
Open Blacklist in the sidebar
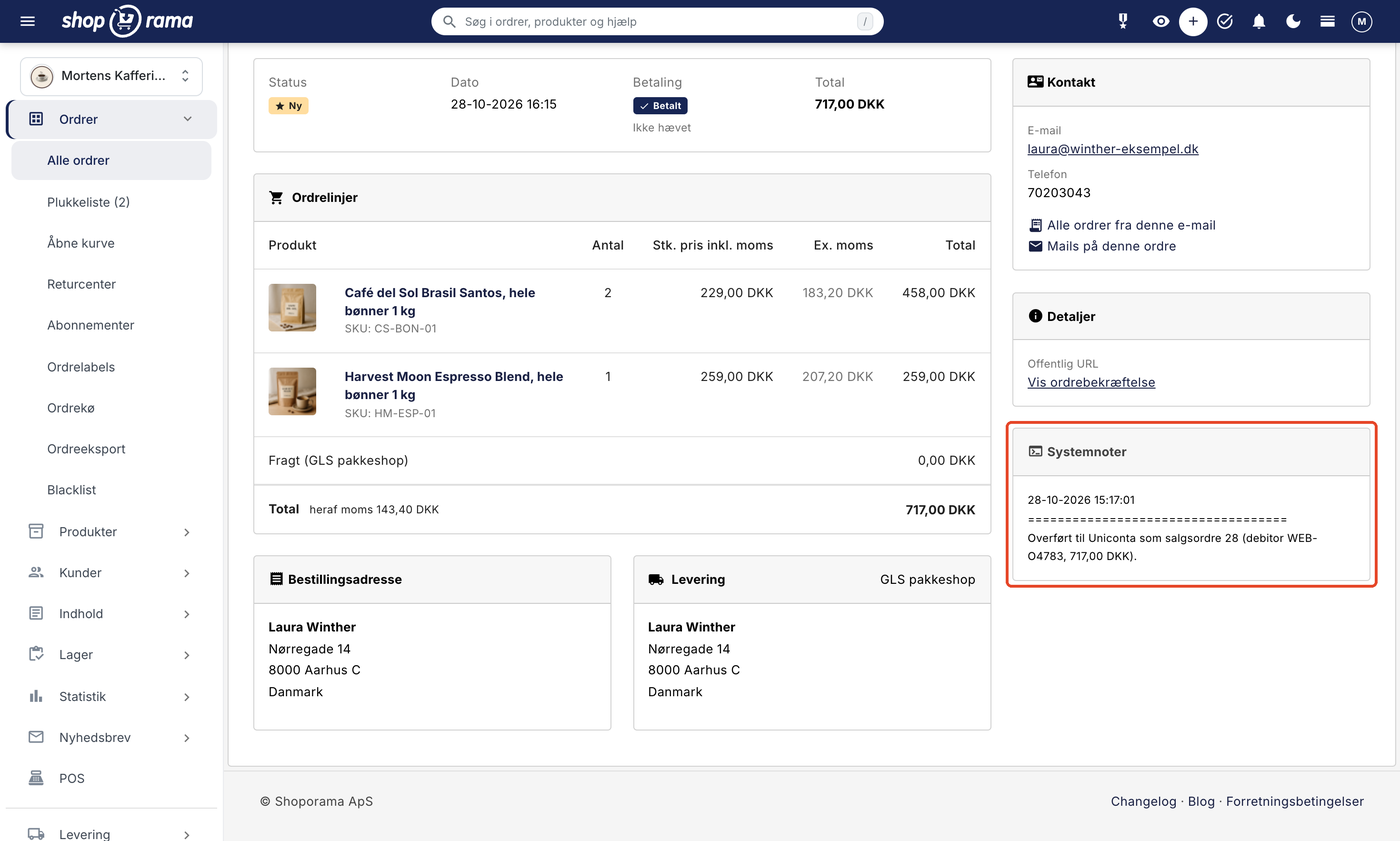tap(71, 490)
